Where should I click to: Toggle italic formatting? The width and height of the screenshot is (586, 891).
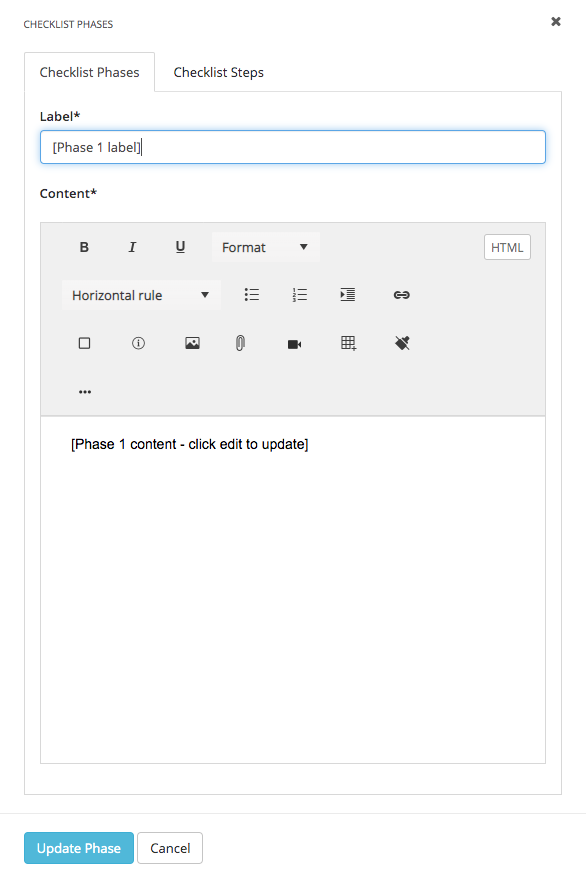pos(131,247)
